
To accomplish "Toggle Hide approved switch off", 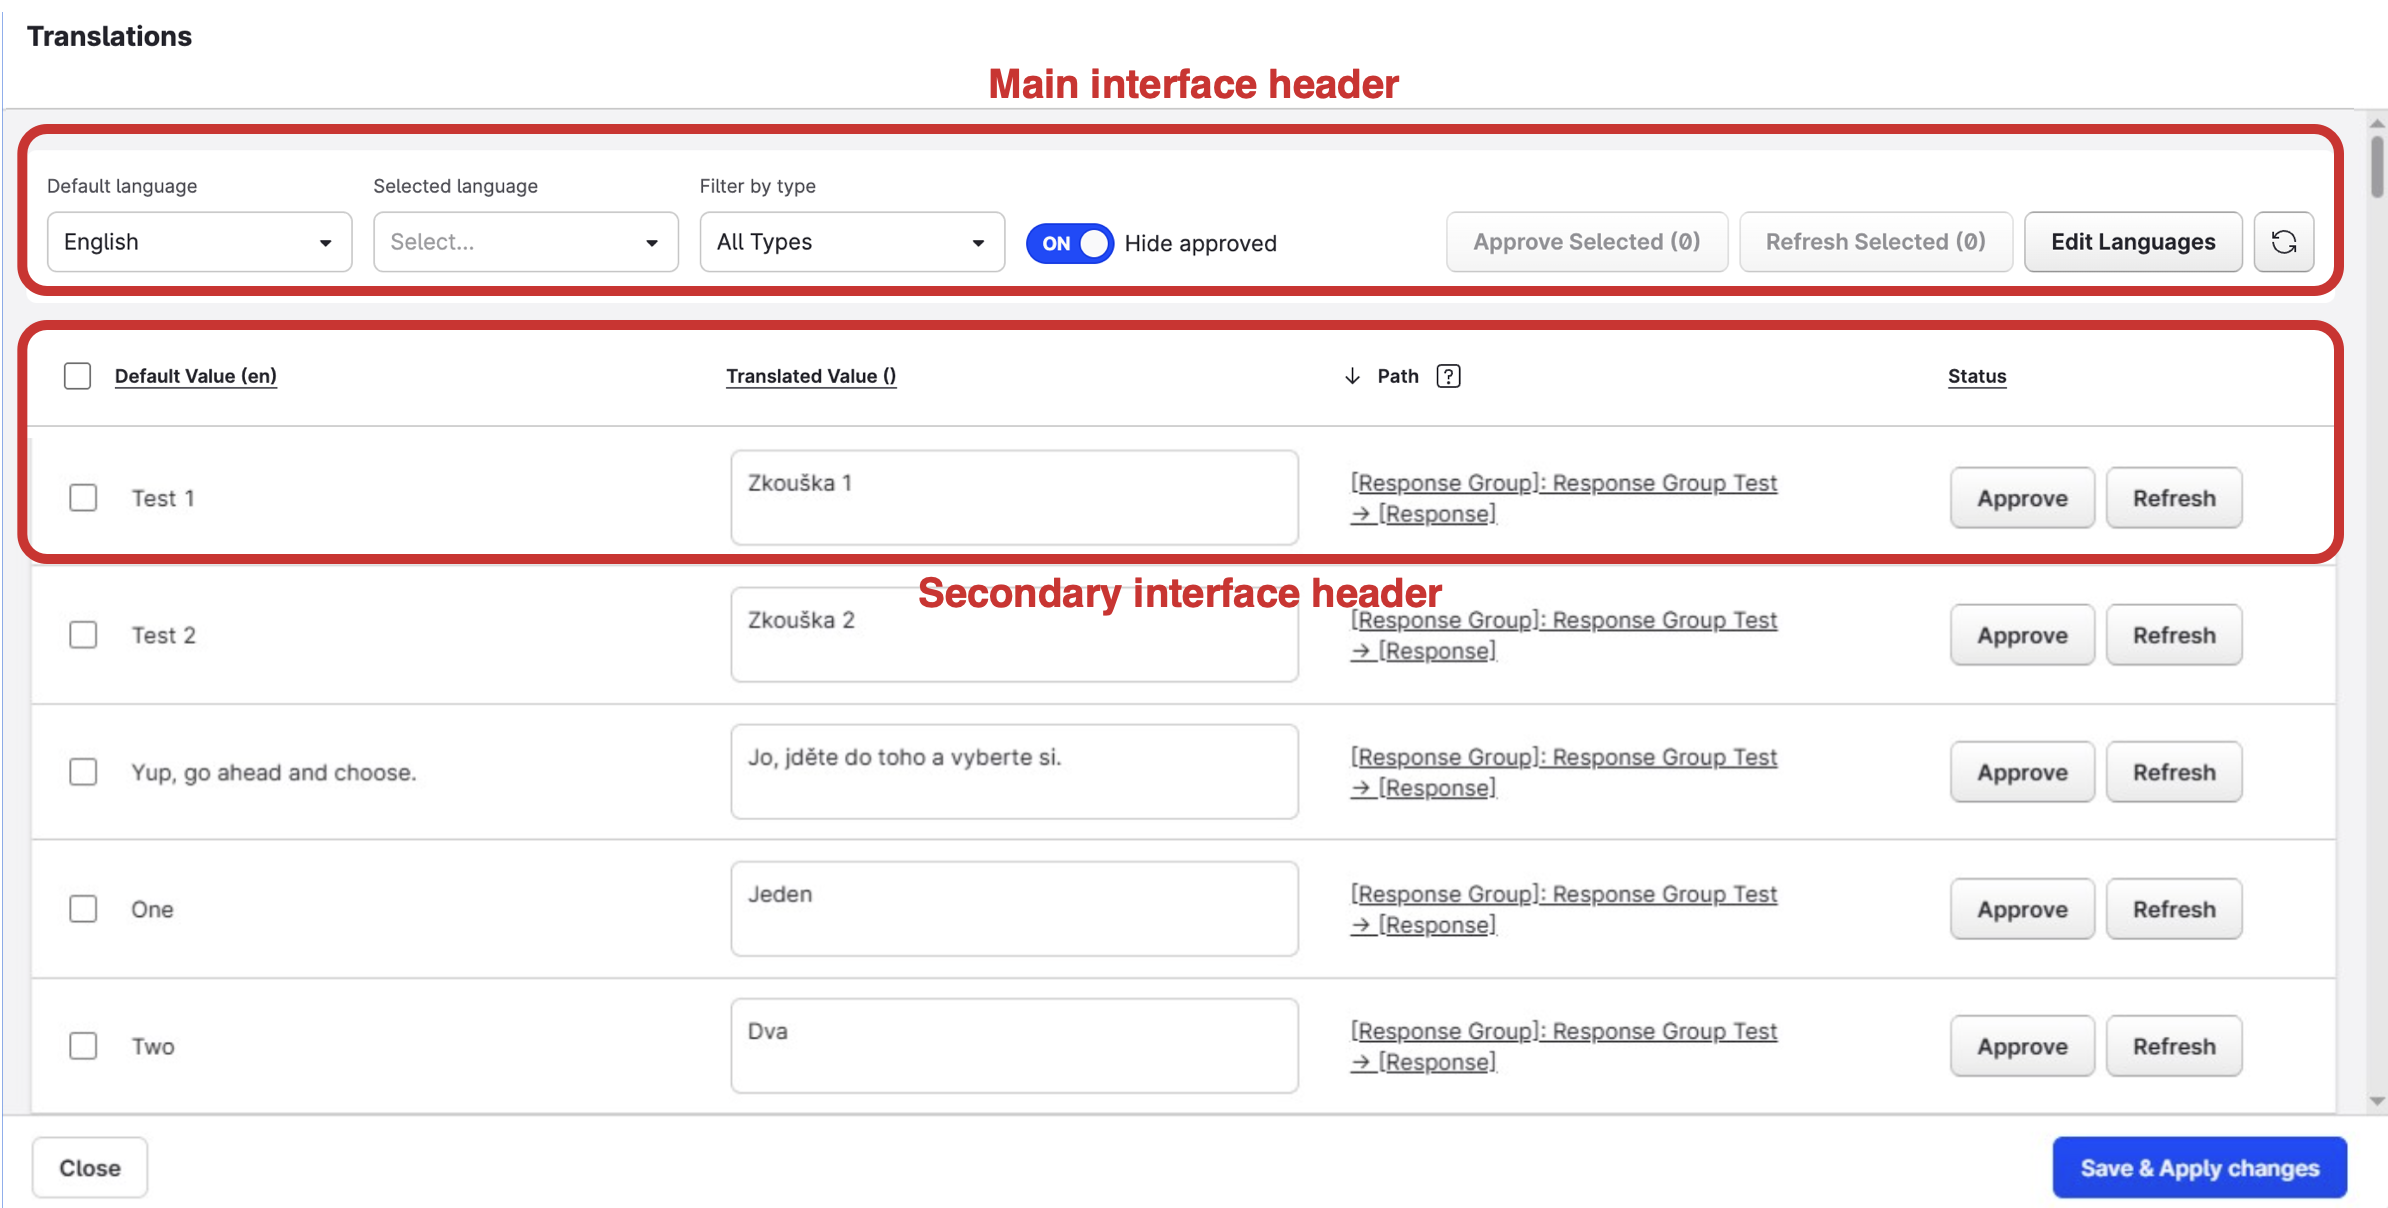I will coord(1069,243).
